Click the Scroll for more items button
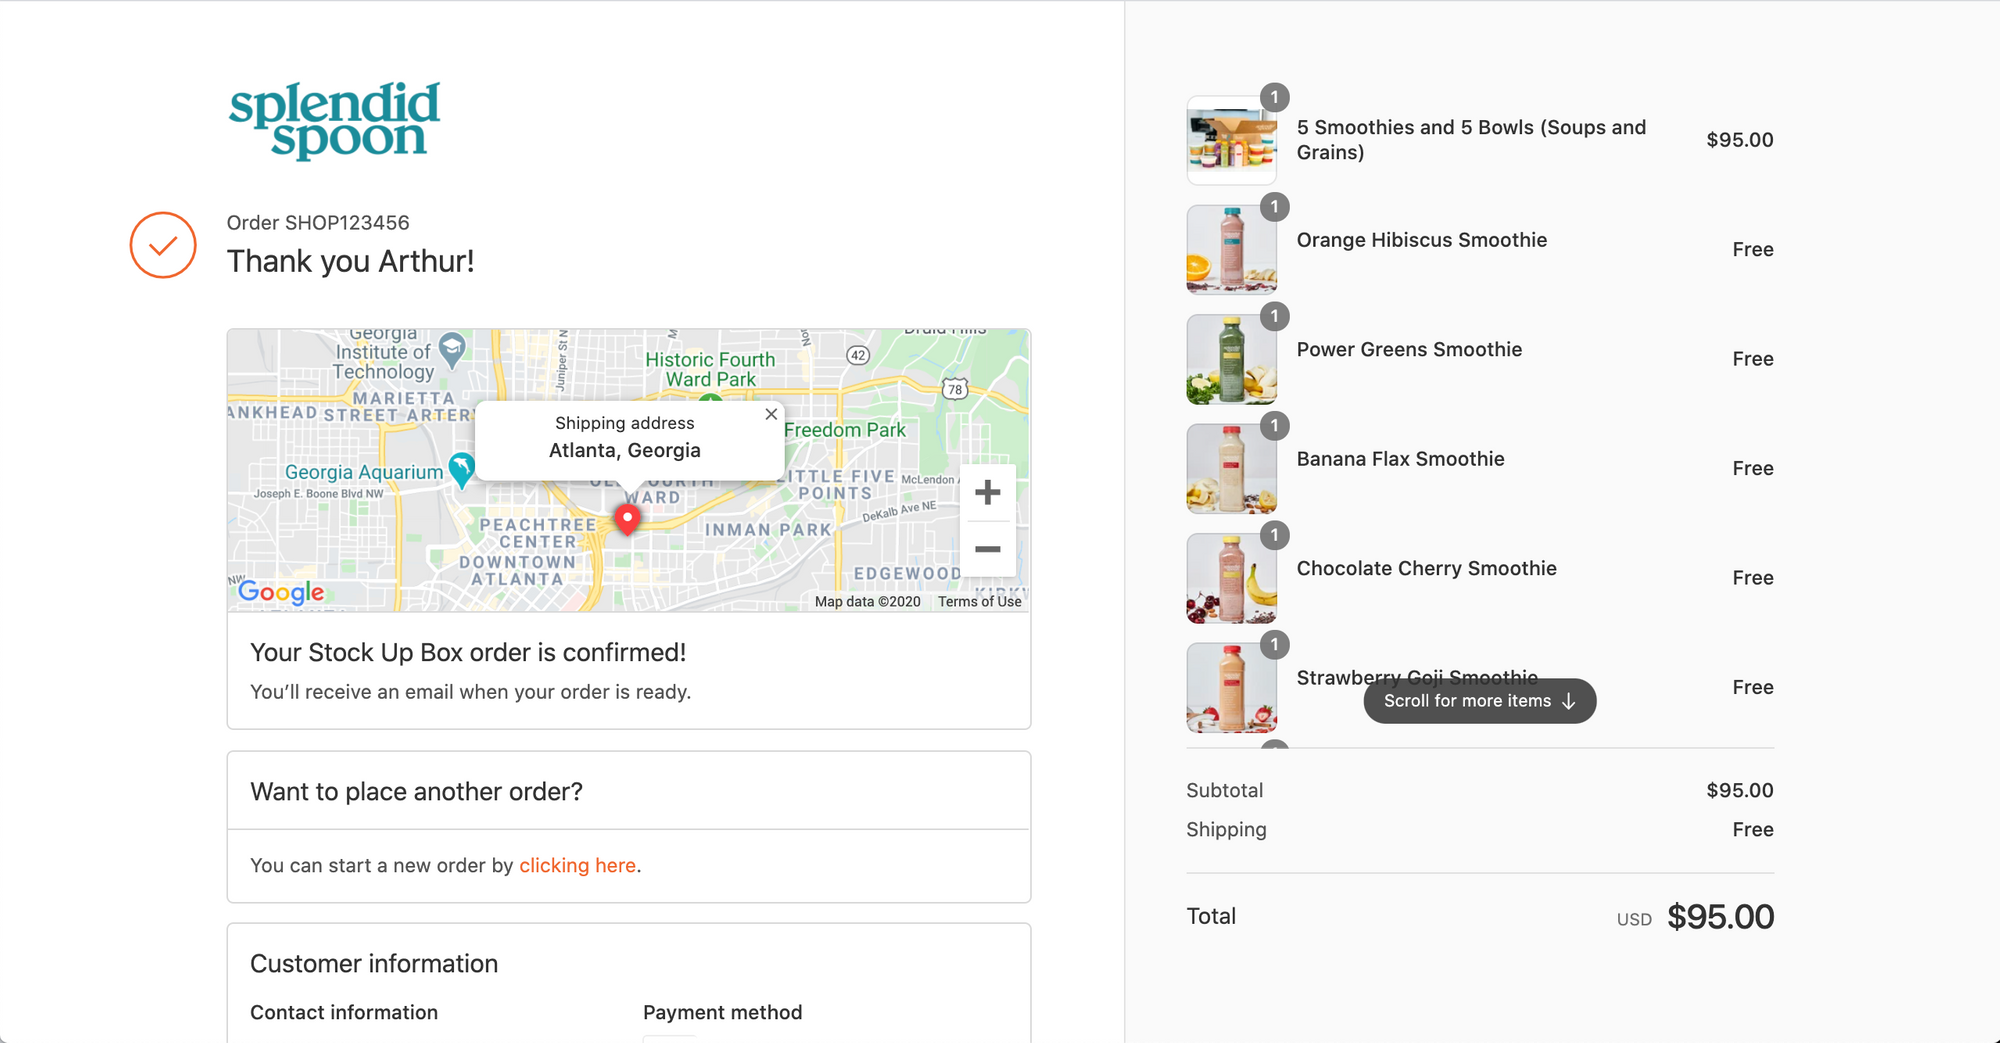 click(1479, 701)
